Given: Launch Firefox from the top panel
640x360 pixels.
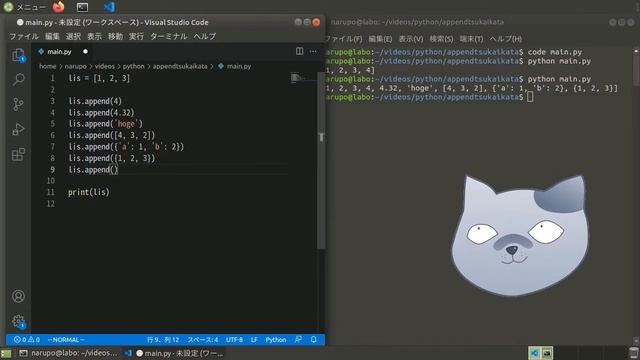Looking at the screenshot, I should point(59,7).
